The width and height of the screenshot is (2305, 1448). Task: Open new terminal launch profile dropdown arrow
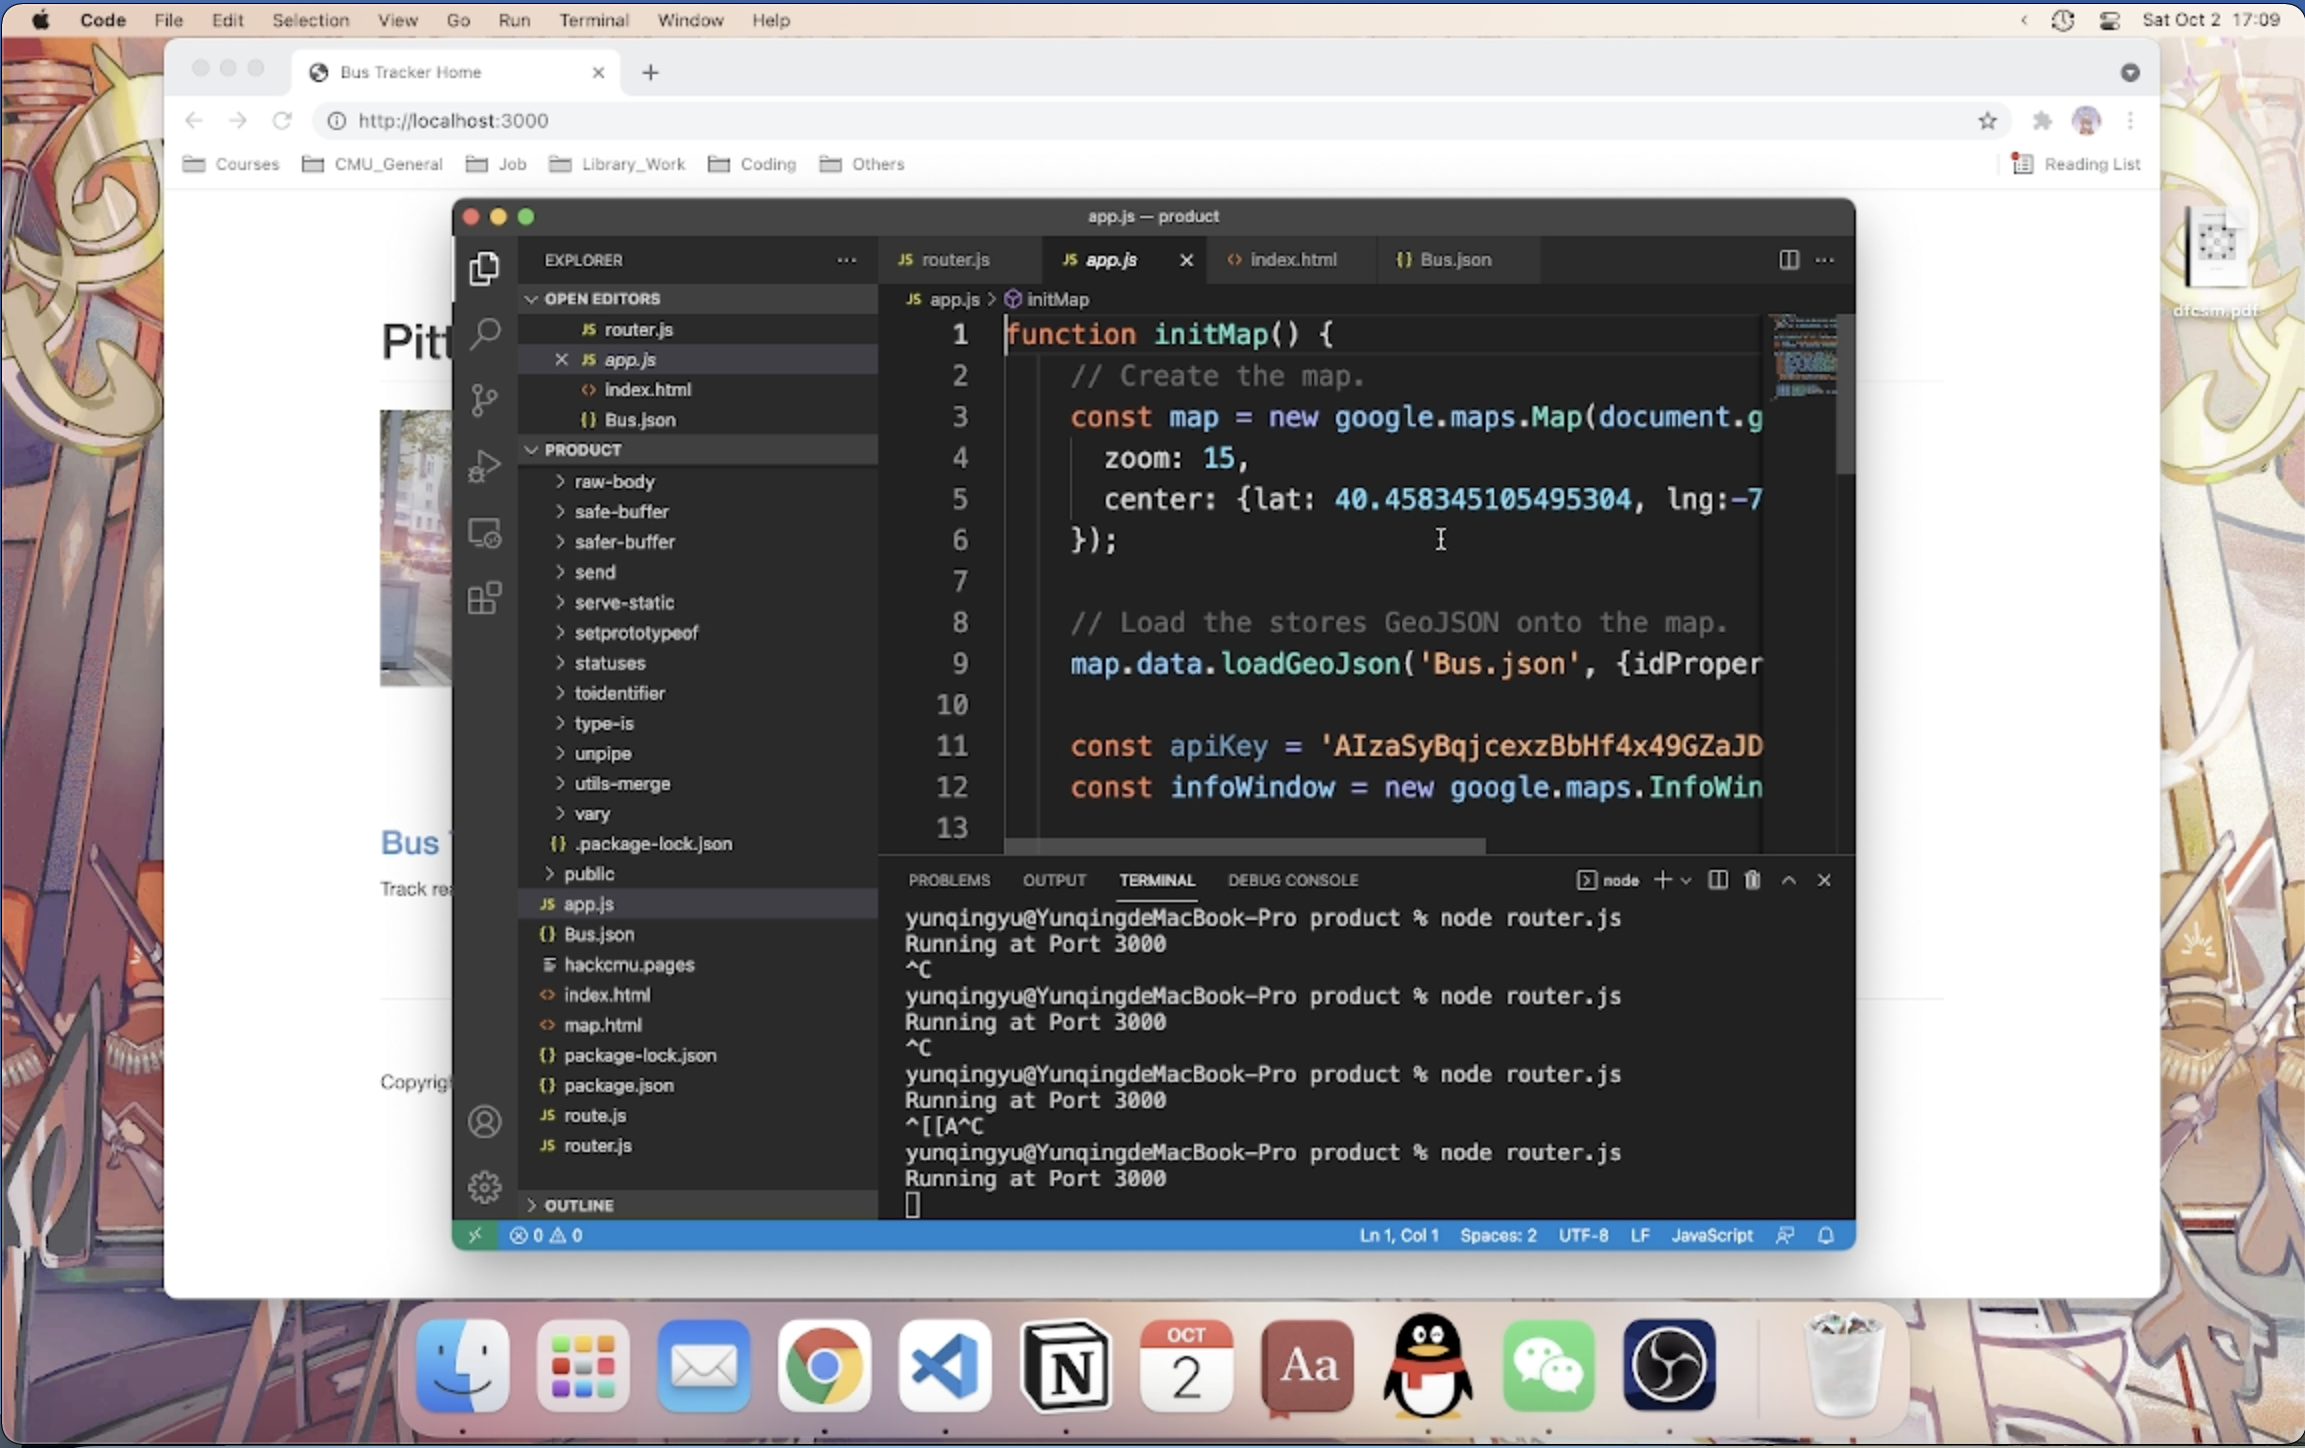[1686, 881]
